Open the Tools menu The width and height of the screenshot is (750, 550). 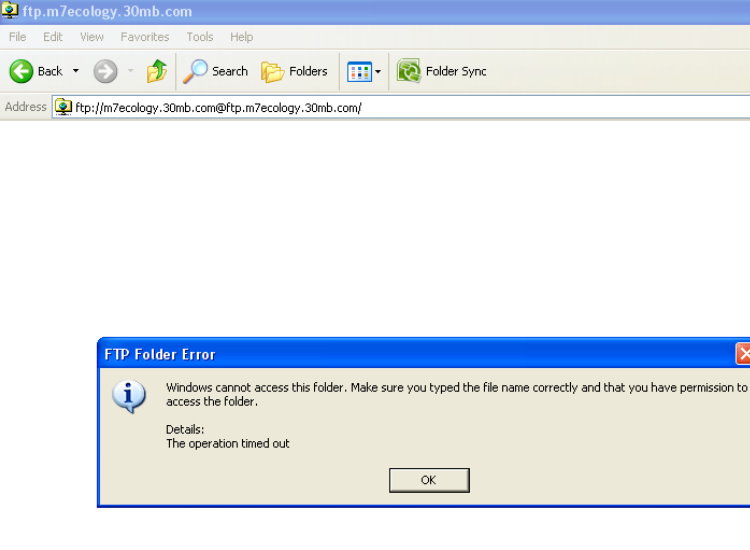[x=200, y=37]
